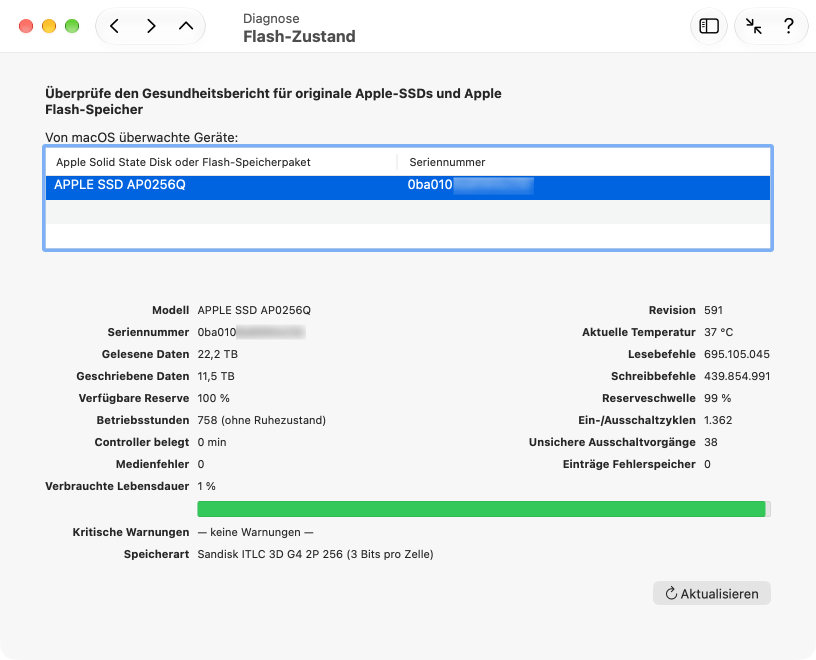816x660 pixels.
Task: Click the Ein-/Ausschaltzyklen value 1.362
Action: click(x=718, y=420)
